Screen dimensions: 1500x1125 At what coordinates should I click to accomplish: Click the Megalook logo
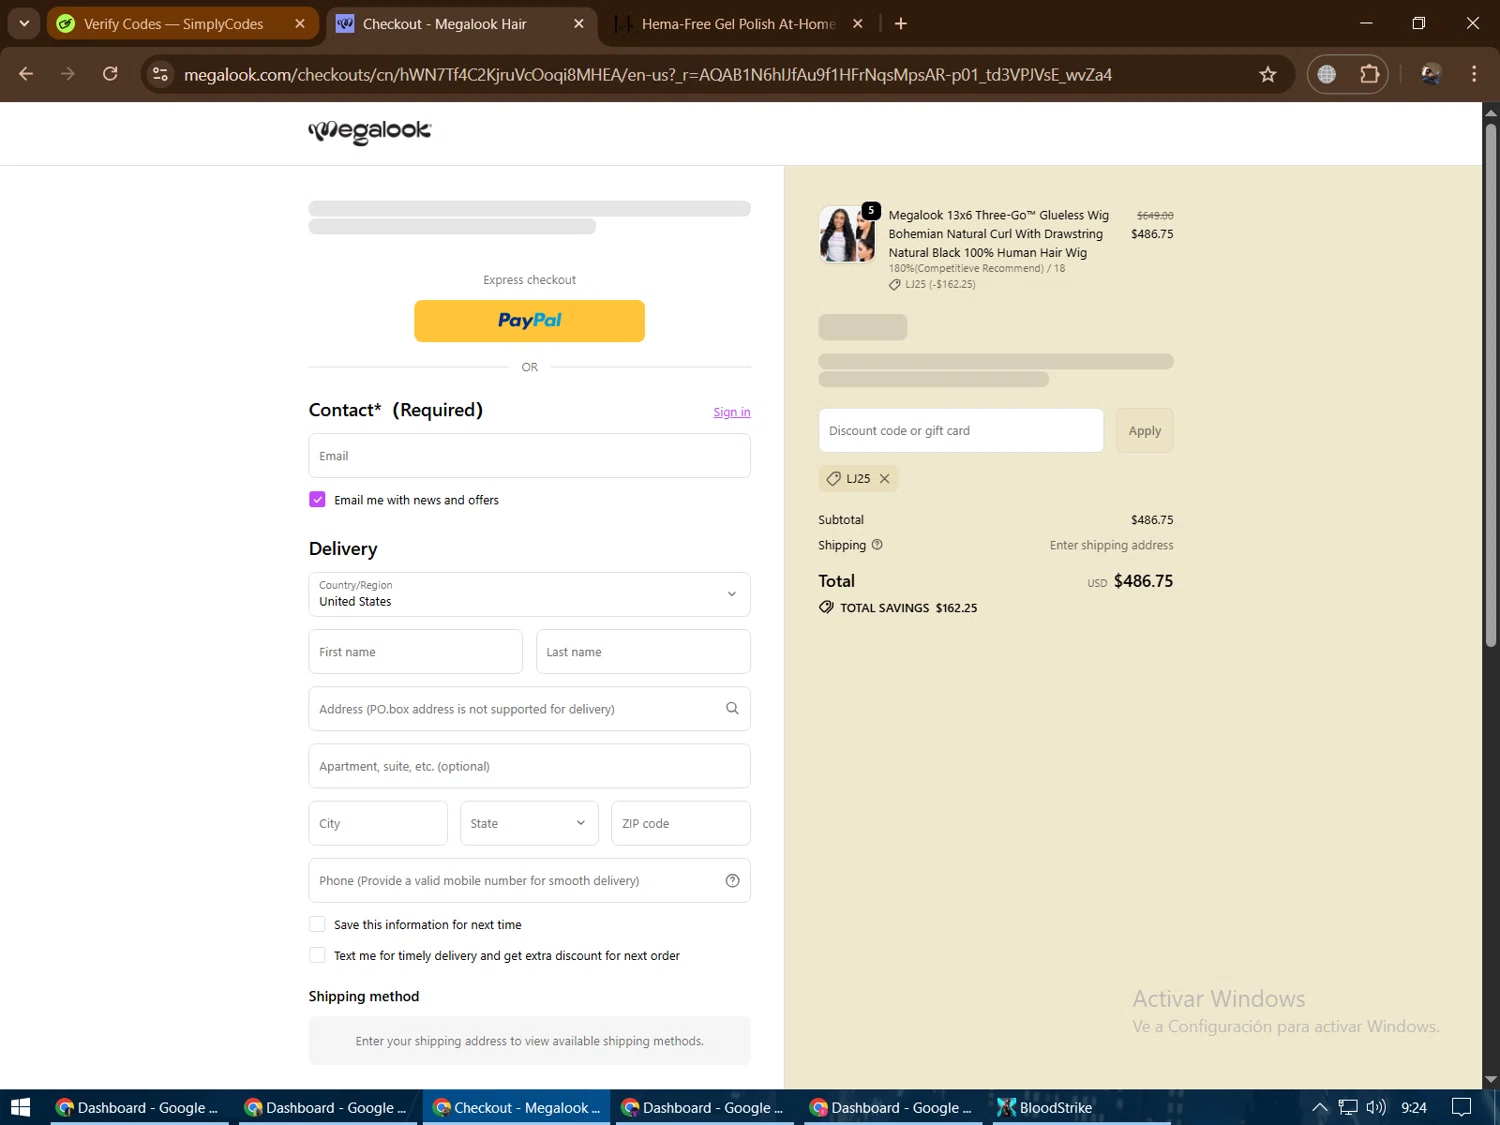coord(370,131)
